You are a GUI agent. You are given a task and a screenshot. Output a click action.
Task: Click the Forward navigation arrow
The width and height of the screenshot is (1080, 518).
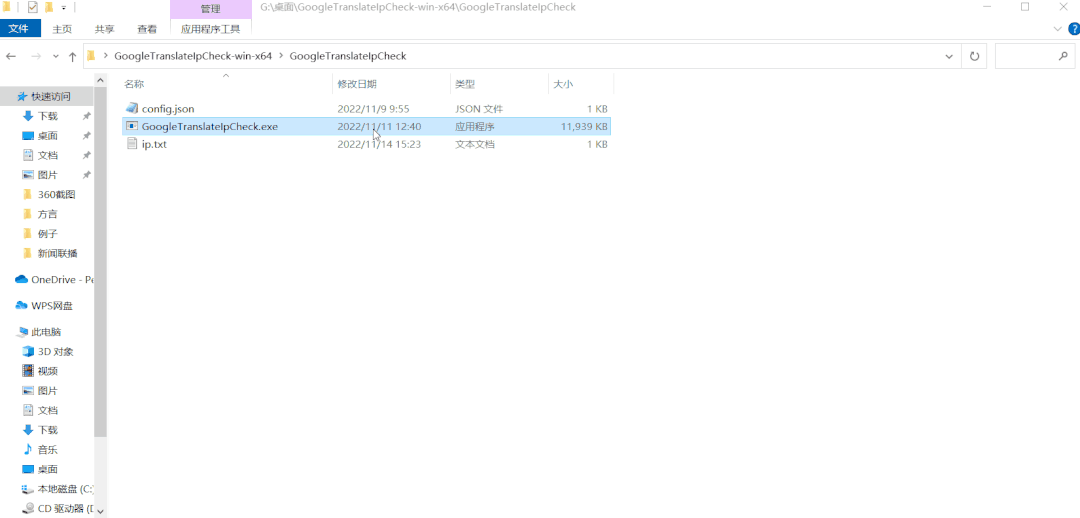point(37,56)
